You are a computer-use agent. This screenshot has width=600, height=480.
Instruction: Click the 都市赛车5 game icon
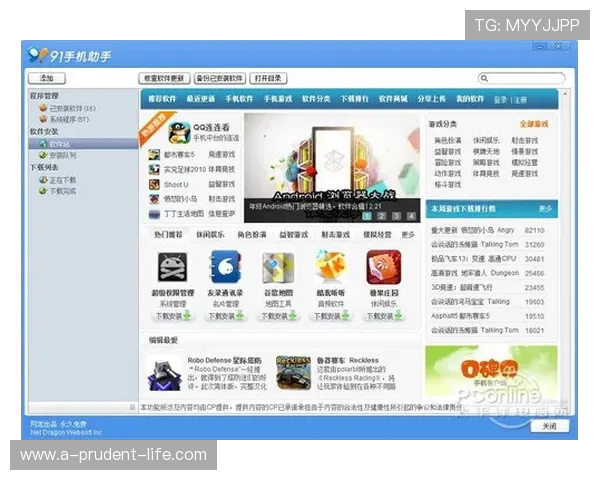click(155, 155)
